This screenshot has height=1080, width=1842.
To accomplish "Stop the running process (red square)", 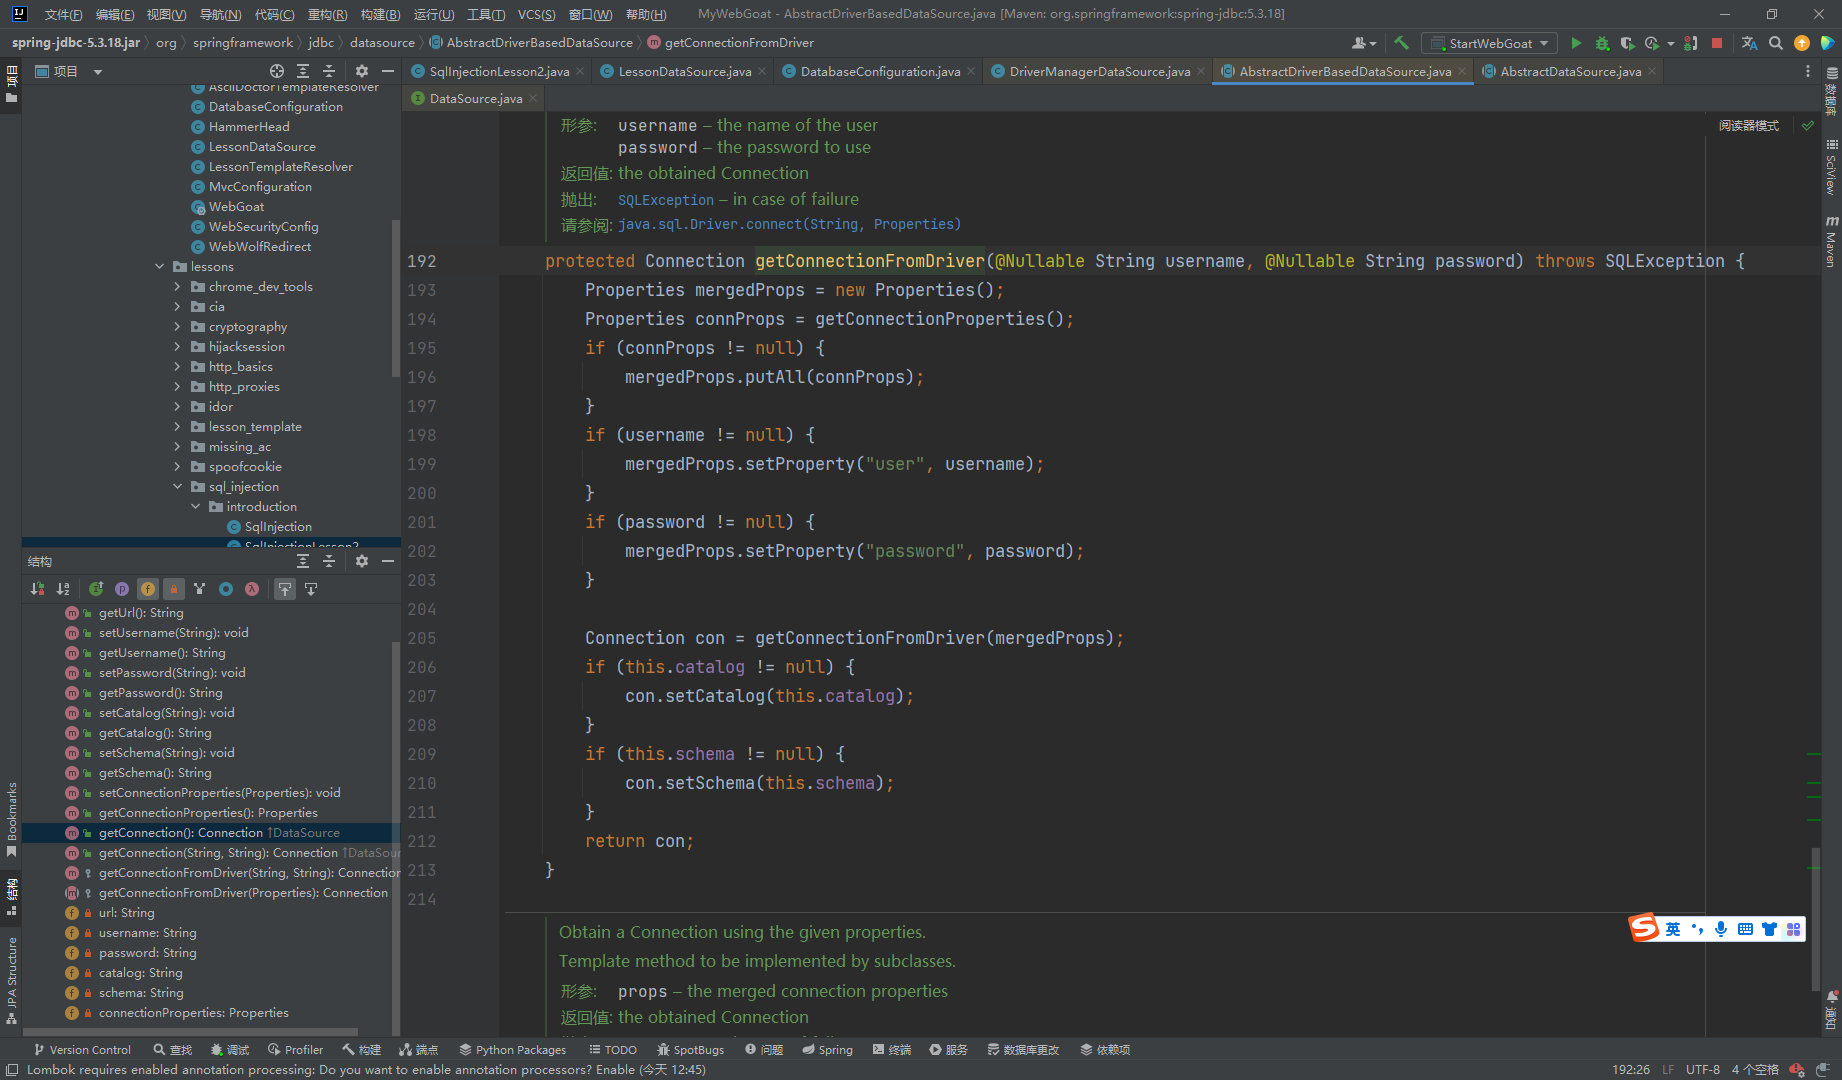I will [1717, 43].
